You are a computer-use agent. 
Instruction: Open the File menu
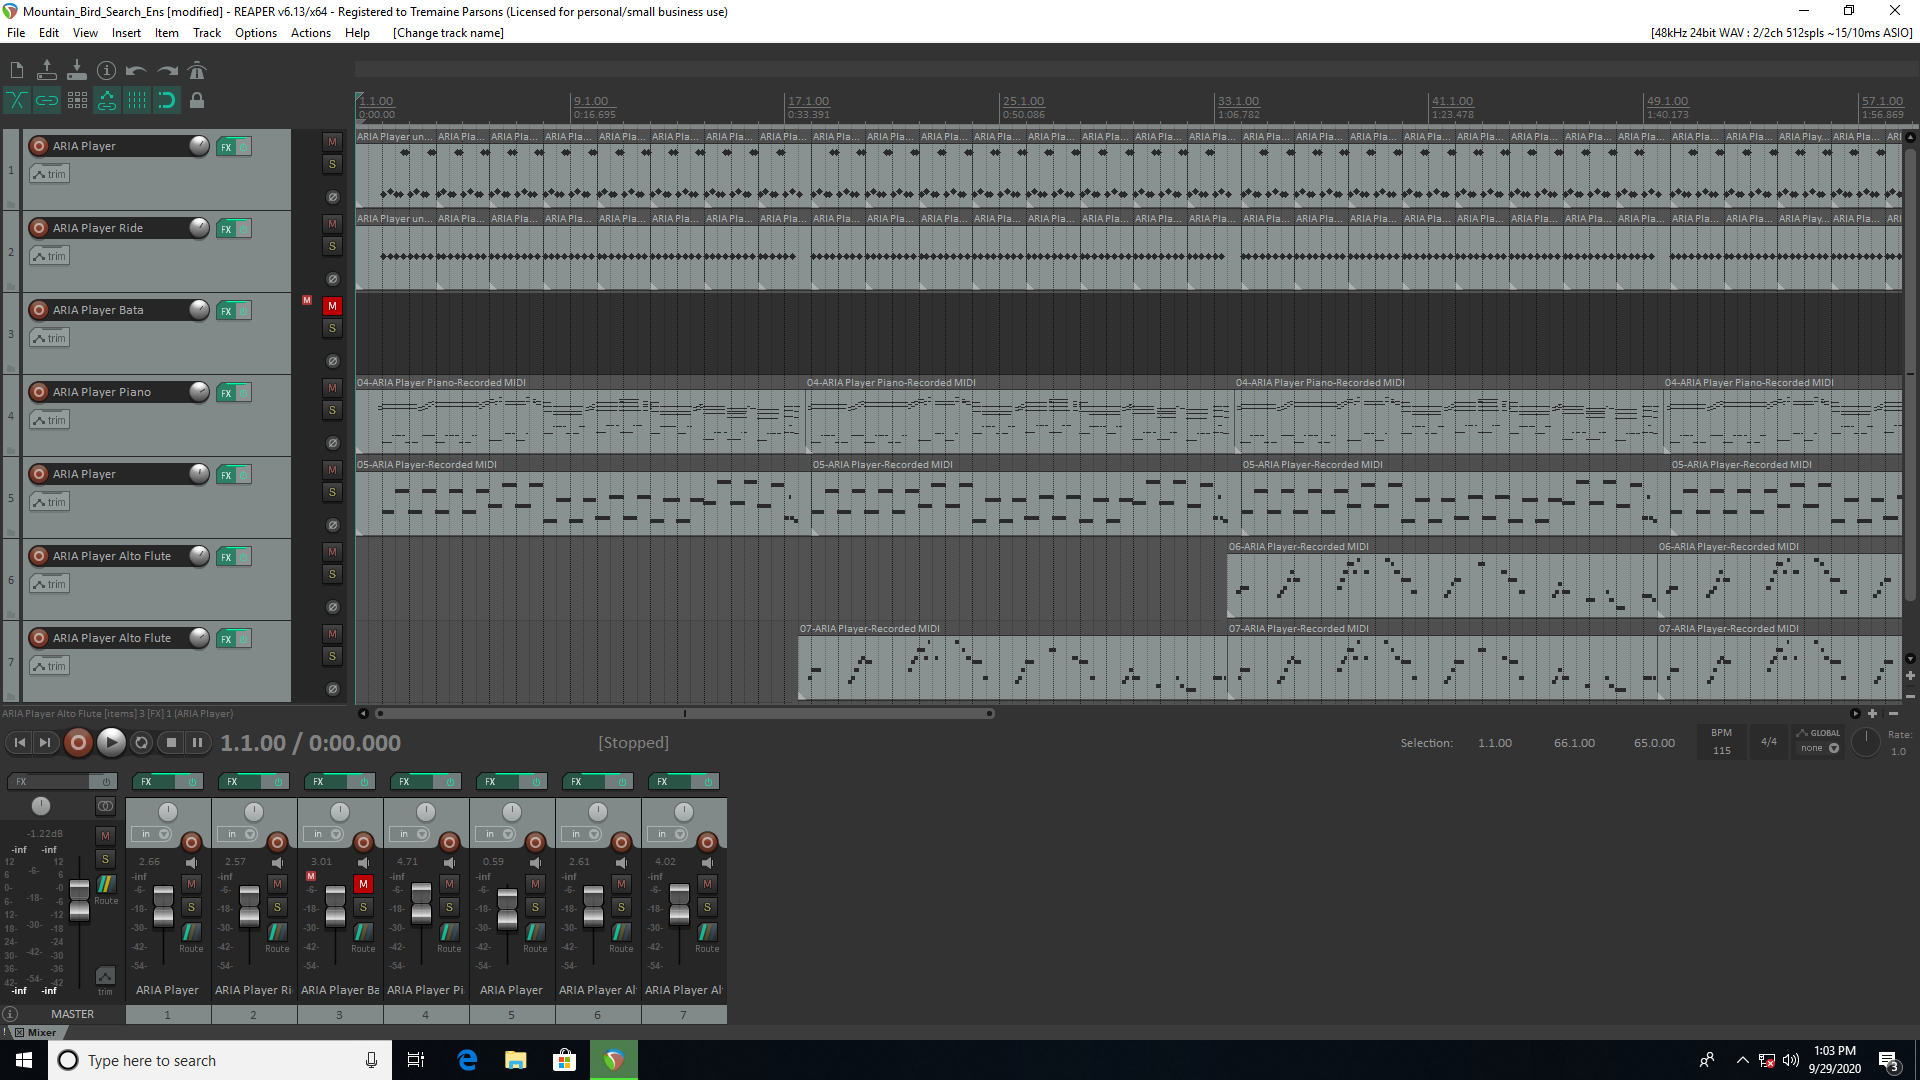coord(16,33)
